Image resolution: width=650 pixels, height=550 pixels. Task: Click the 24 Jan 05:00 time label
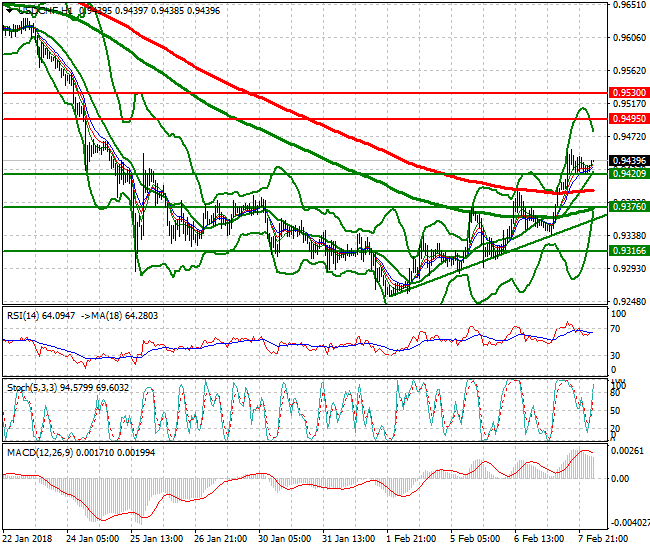pyautogui.click(x=93, y=539)
